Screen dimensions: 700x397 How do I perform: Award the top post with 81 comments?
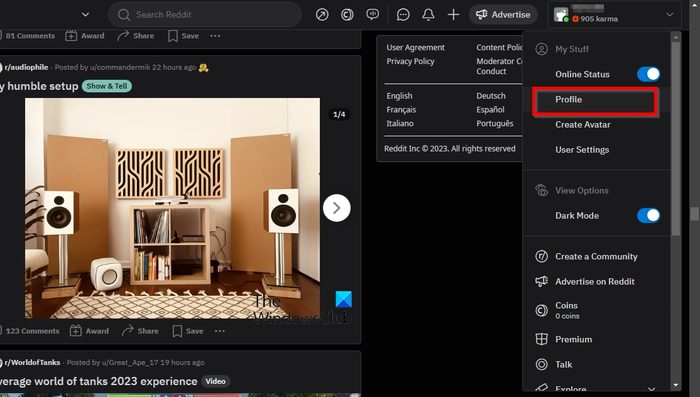coord(85,36)
